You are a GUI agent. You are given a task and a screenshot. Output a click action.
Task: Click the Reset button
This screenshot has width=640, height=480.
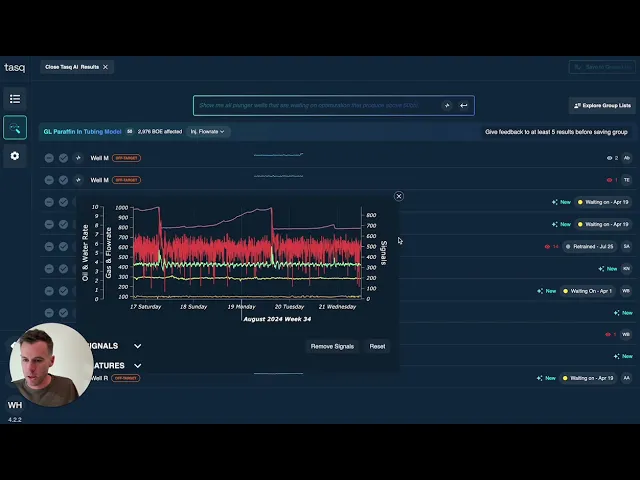click(377, 347)
